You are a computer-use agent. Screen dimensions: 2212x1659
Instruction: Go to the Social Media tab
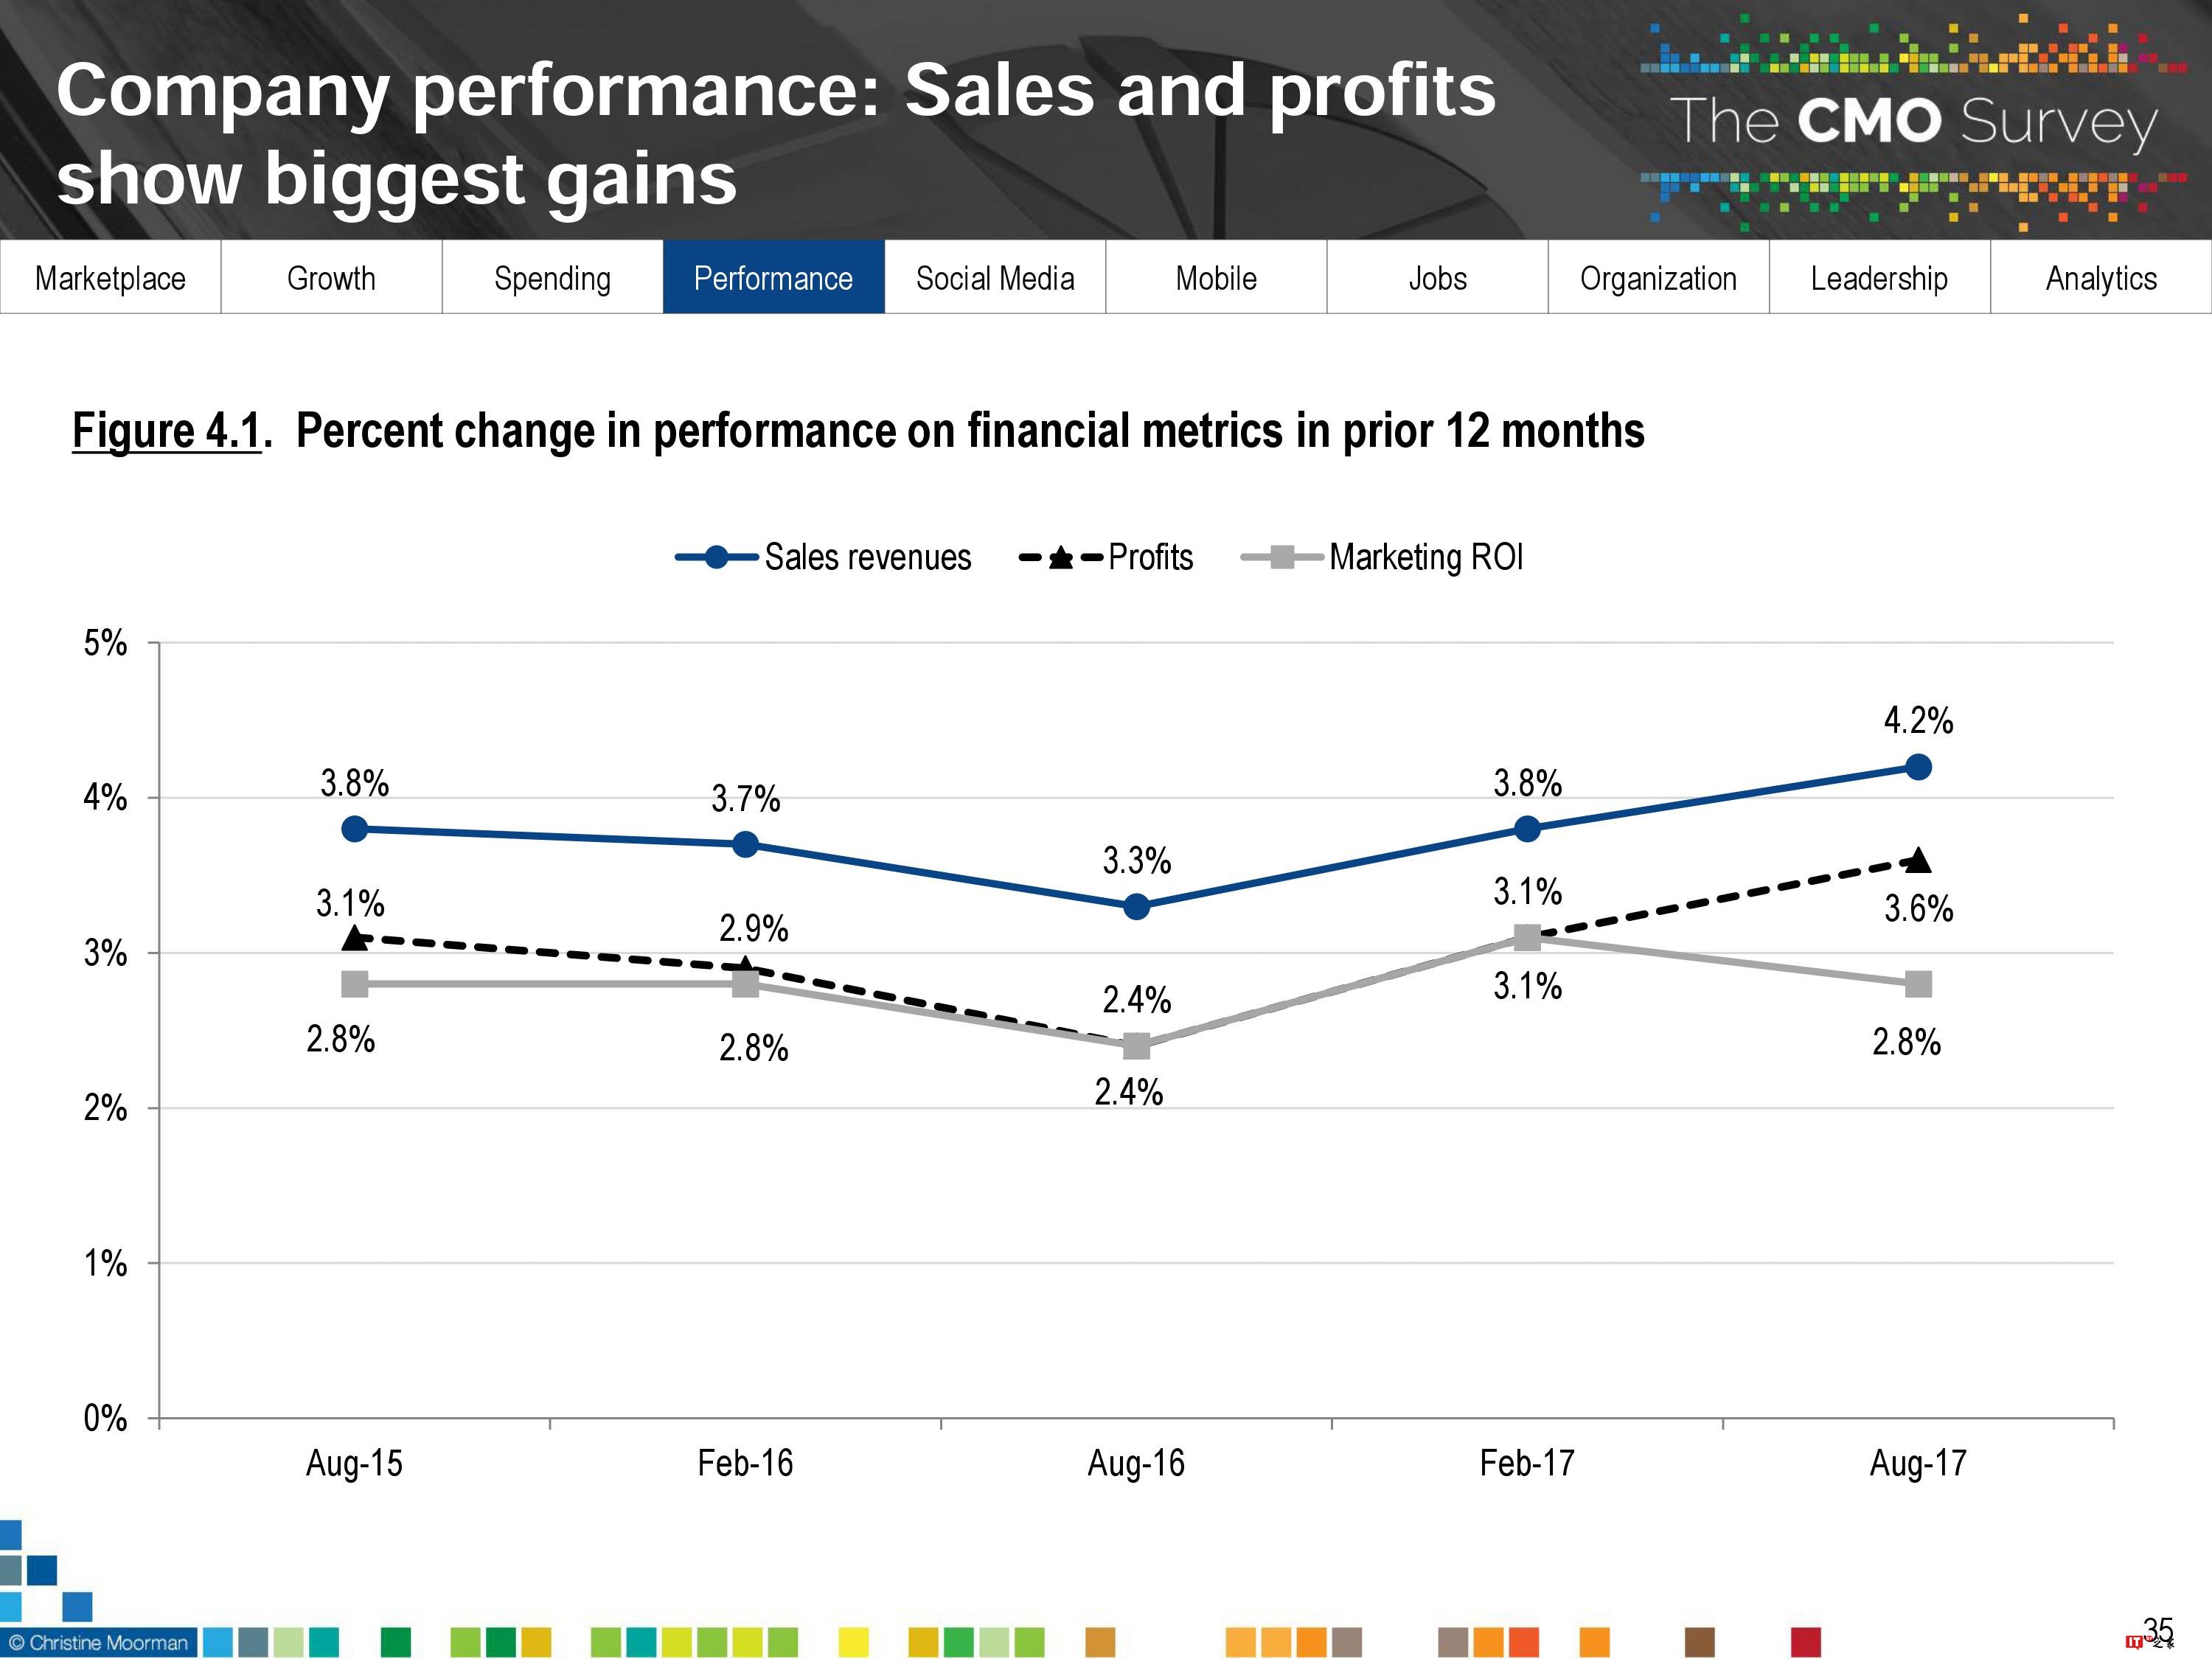coord(995,278)
